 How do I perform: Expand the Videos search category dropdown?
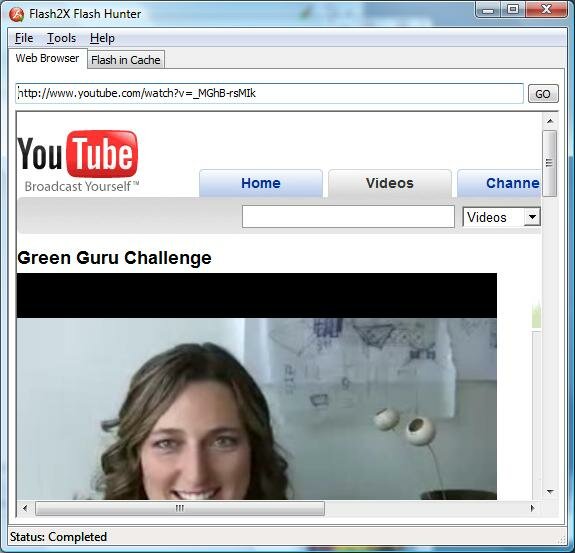coord(532,217)
